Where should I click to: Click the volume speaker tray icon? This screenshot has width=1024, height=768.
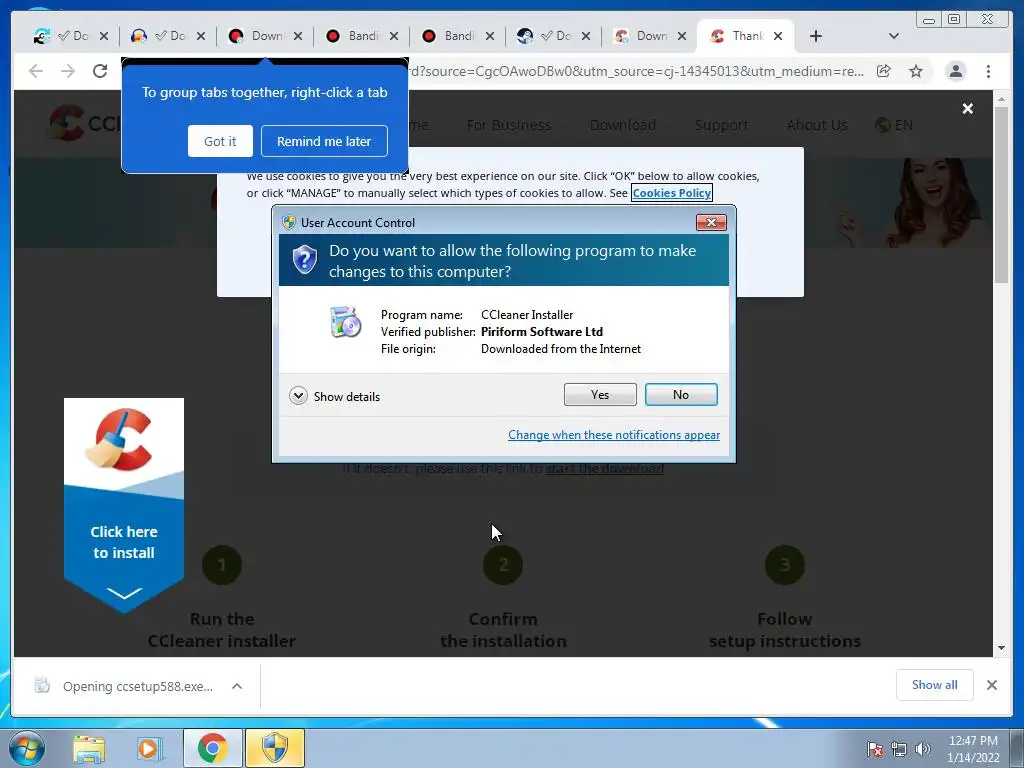922,749
